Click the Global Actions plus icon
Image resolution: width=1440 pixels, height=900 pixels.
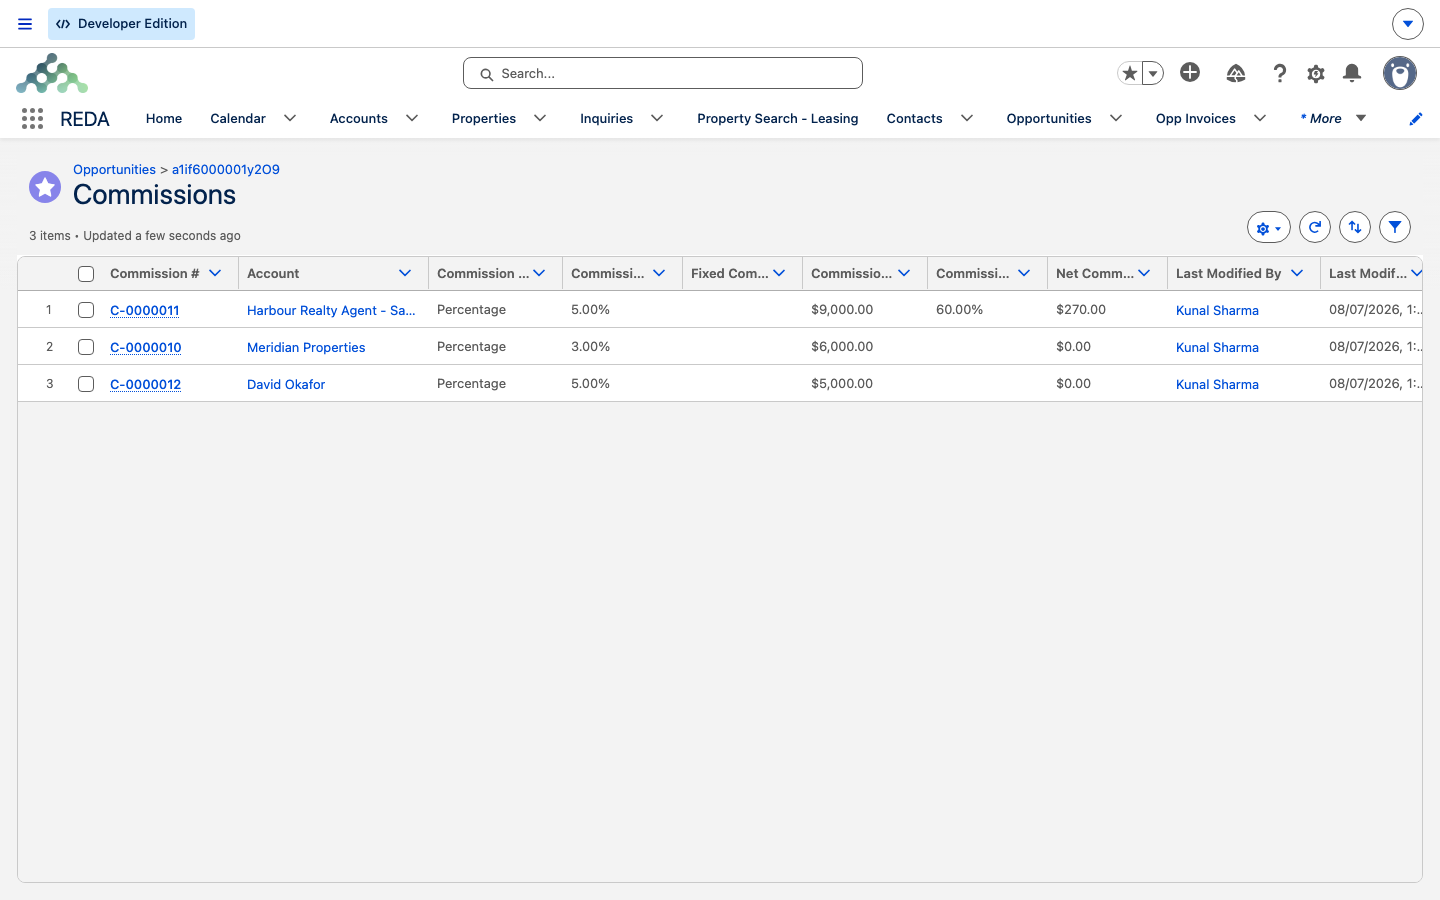point(1190,72)
